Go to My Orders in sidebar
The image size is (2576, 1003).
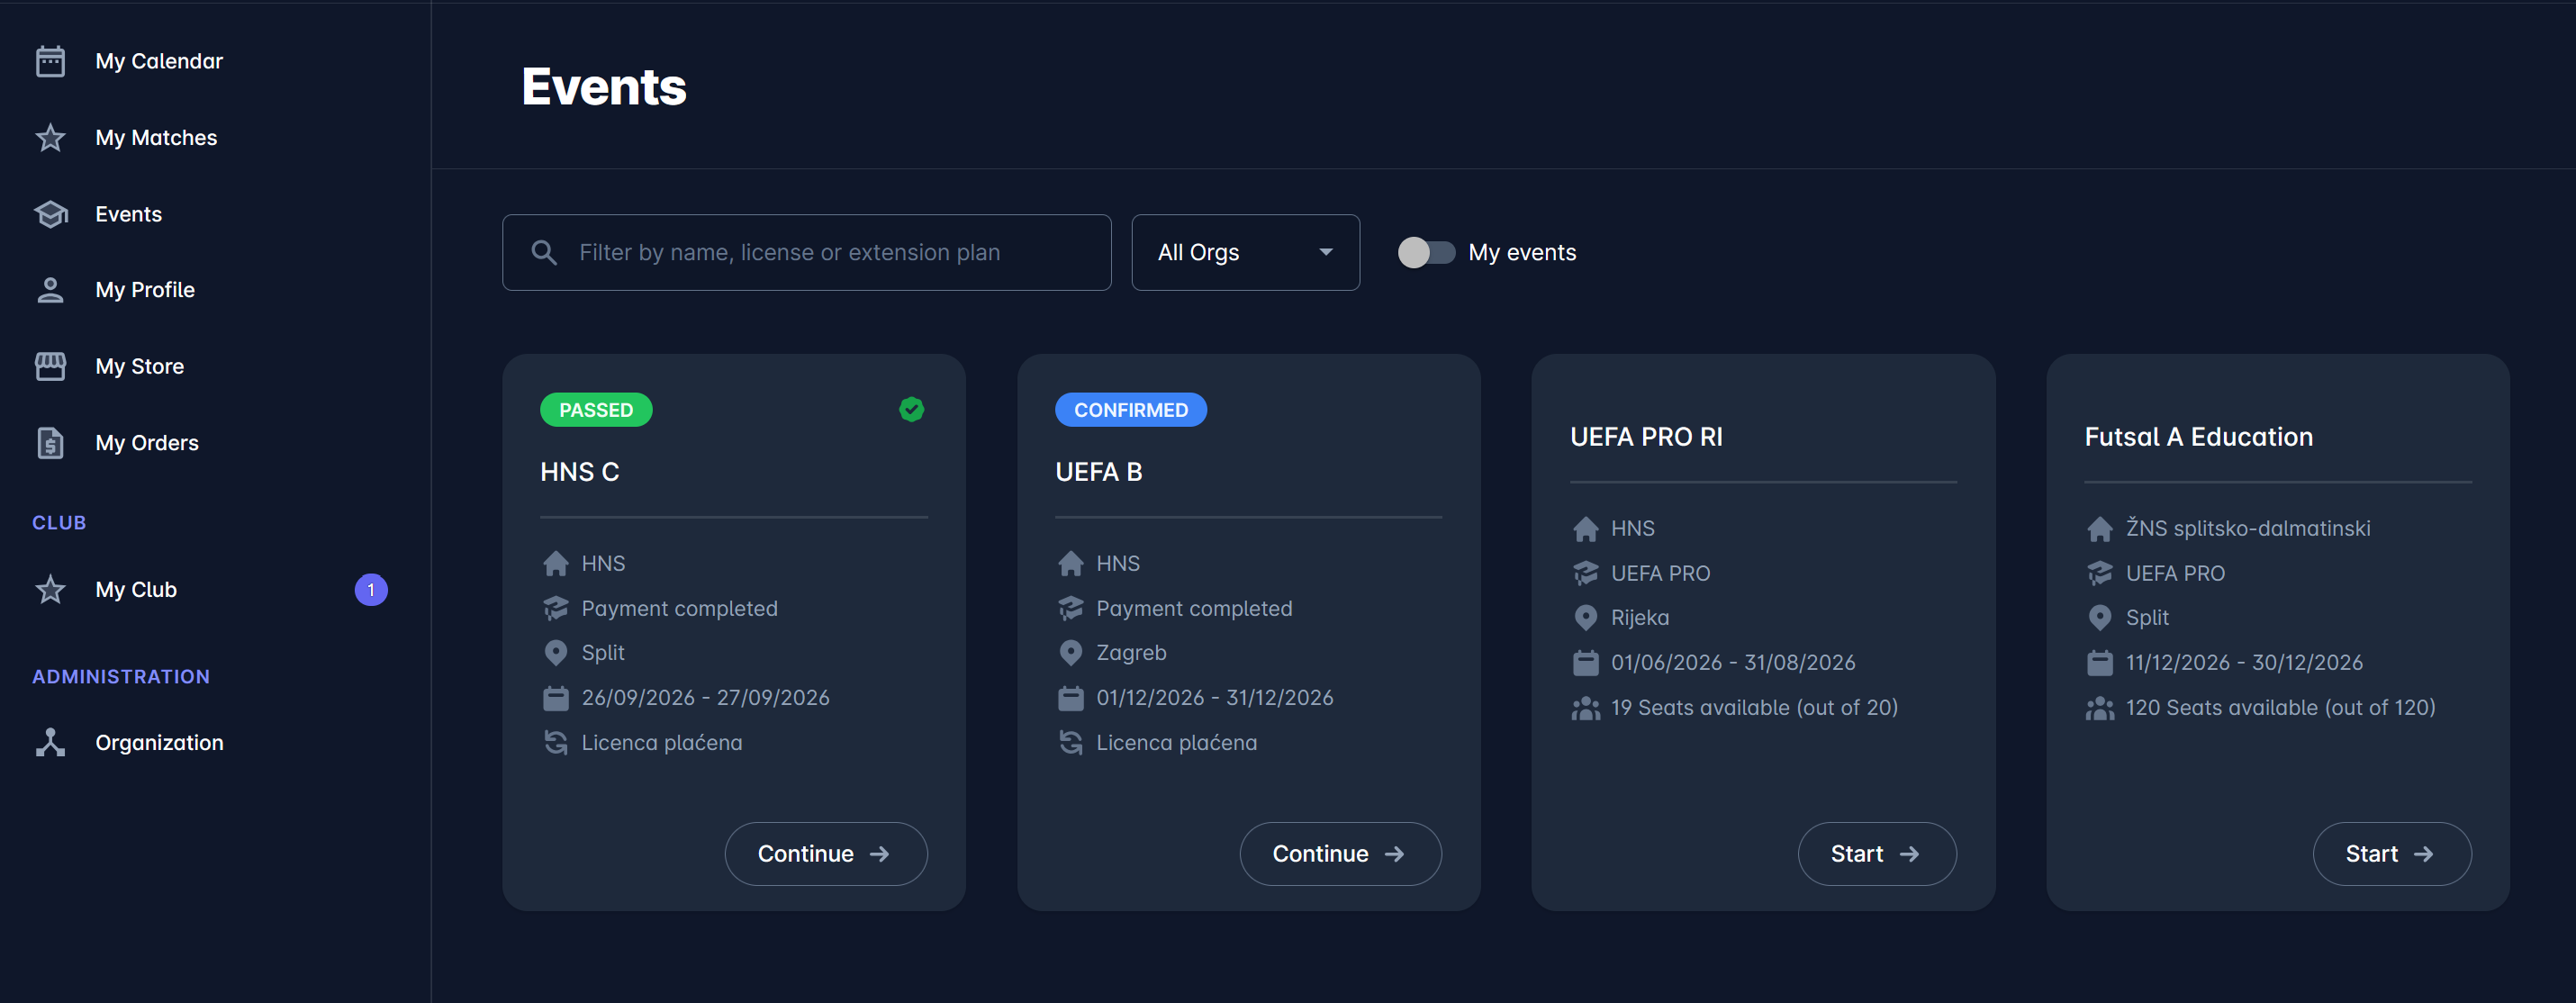click(x=147, y=443)
